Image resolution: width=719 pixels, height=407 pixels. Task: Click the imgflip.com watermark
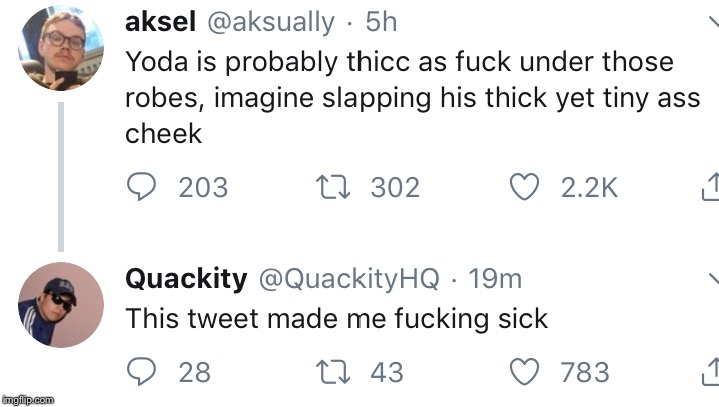tap(28, 399)
